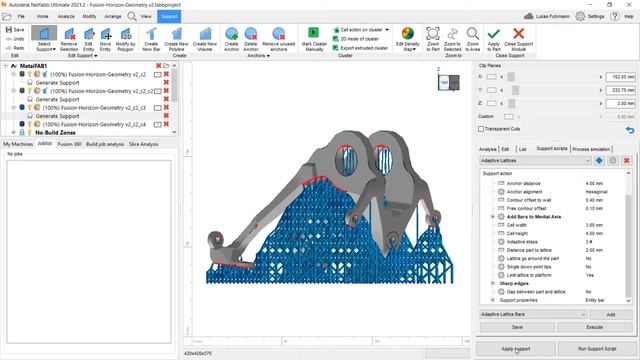
Task: Click the Zoom to Selected icon
Action: point(452,33)
